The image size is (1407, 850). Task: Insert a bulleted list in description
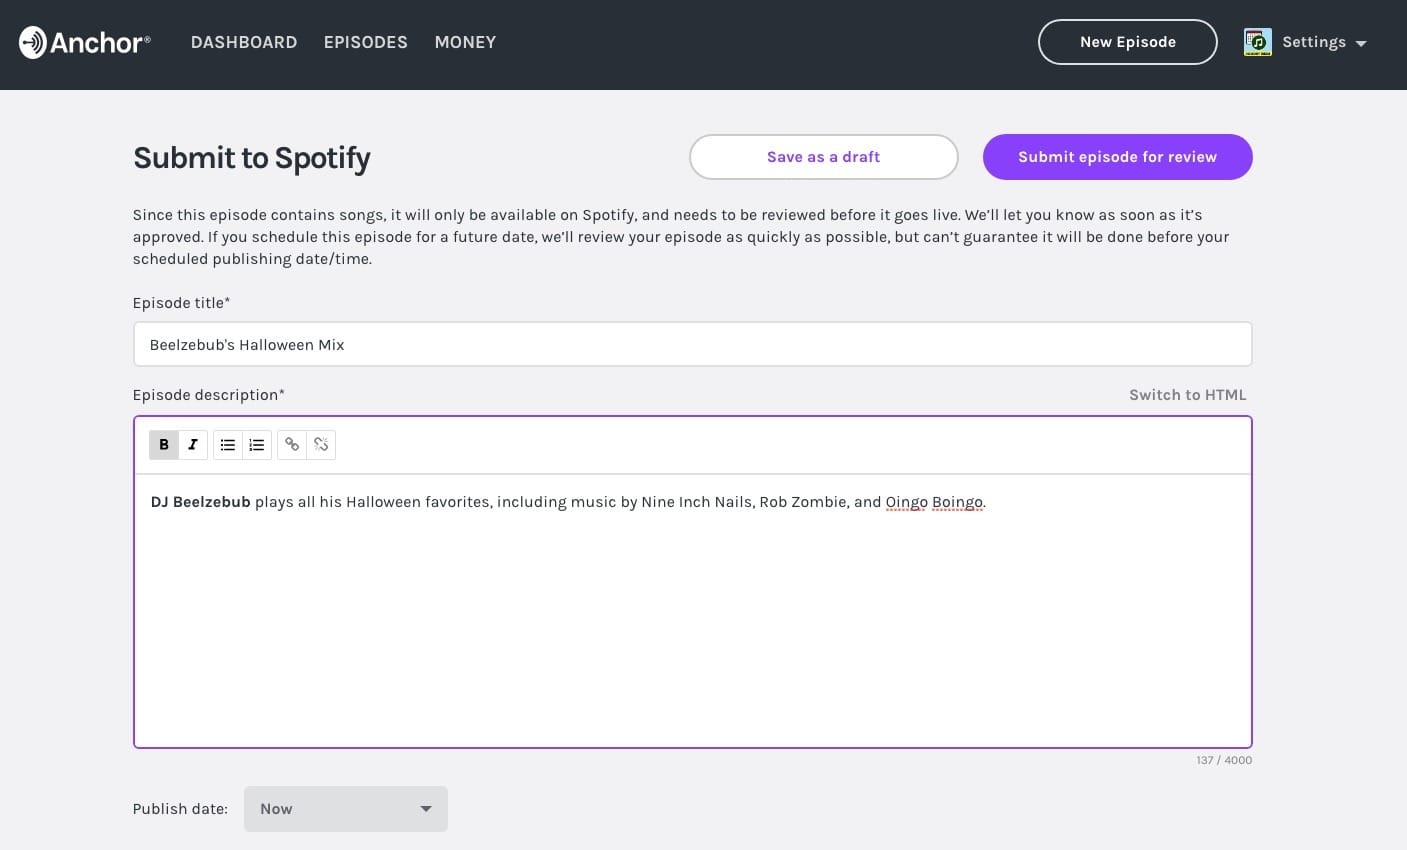pos(228,445)
